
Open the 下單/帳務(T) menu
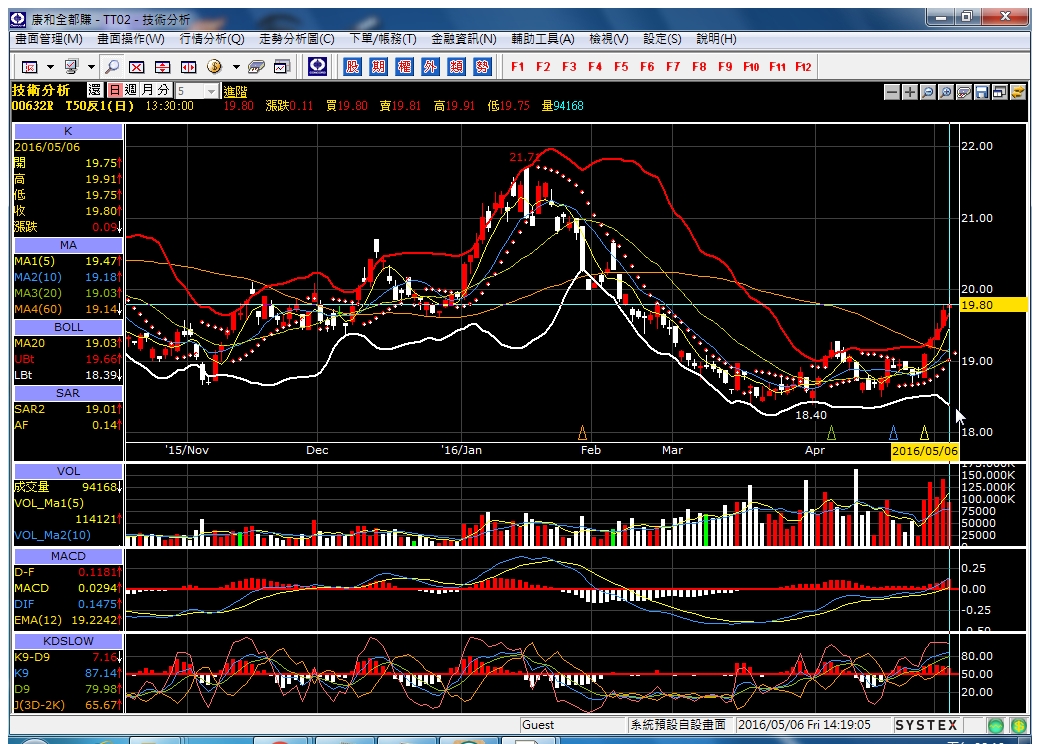[x=383, y=39]
